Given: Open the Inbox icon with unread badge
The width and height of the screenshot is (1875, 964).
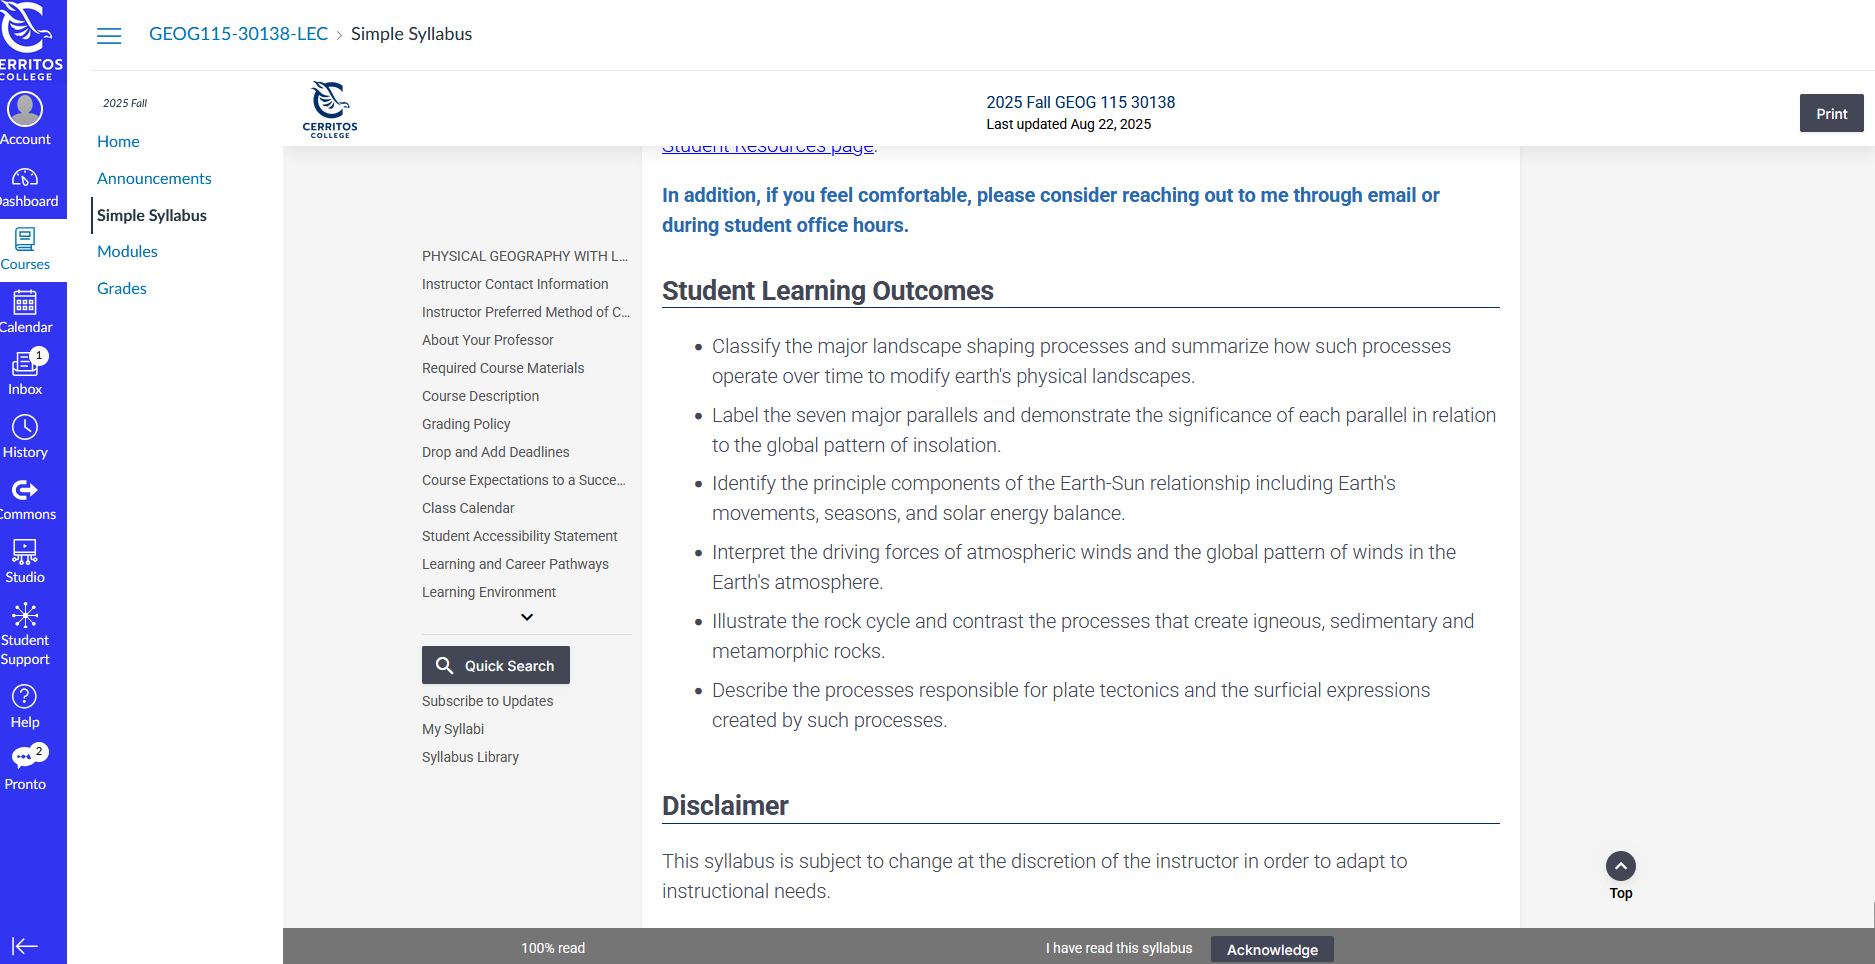Looking at the screenshot, I should click(x=25, y=365).
